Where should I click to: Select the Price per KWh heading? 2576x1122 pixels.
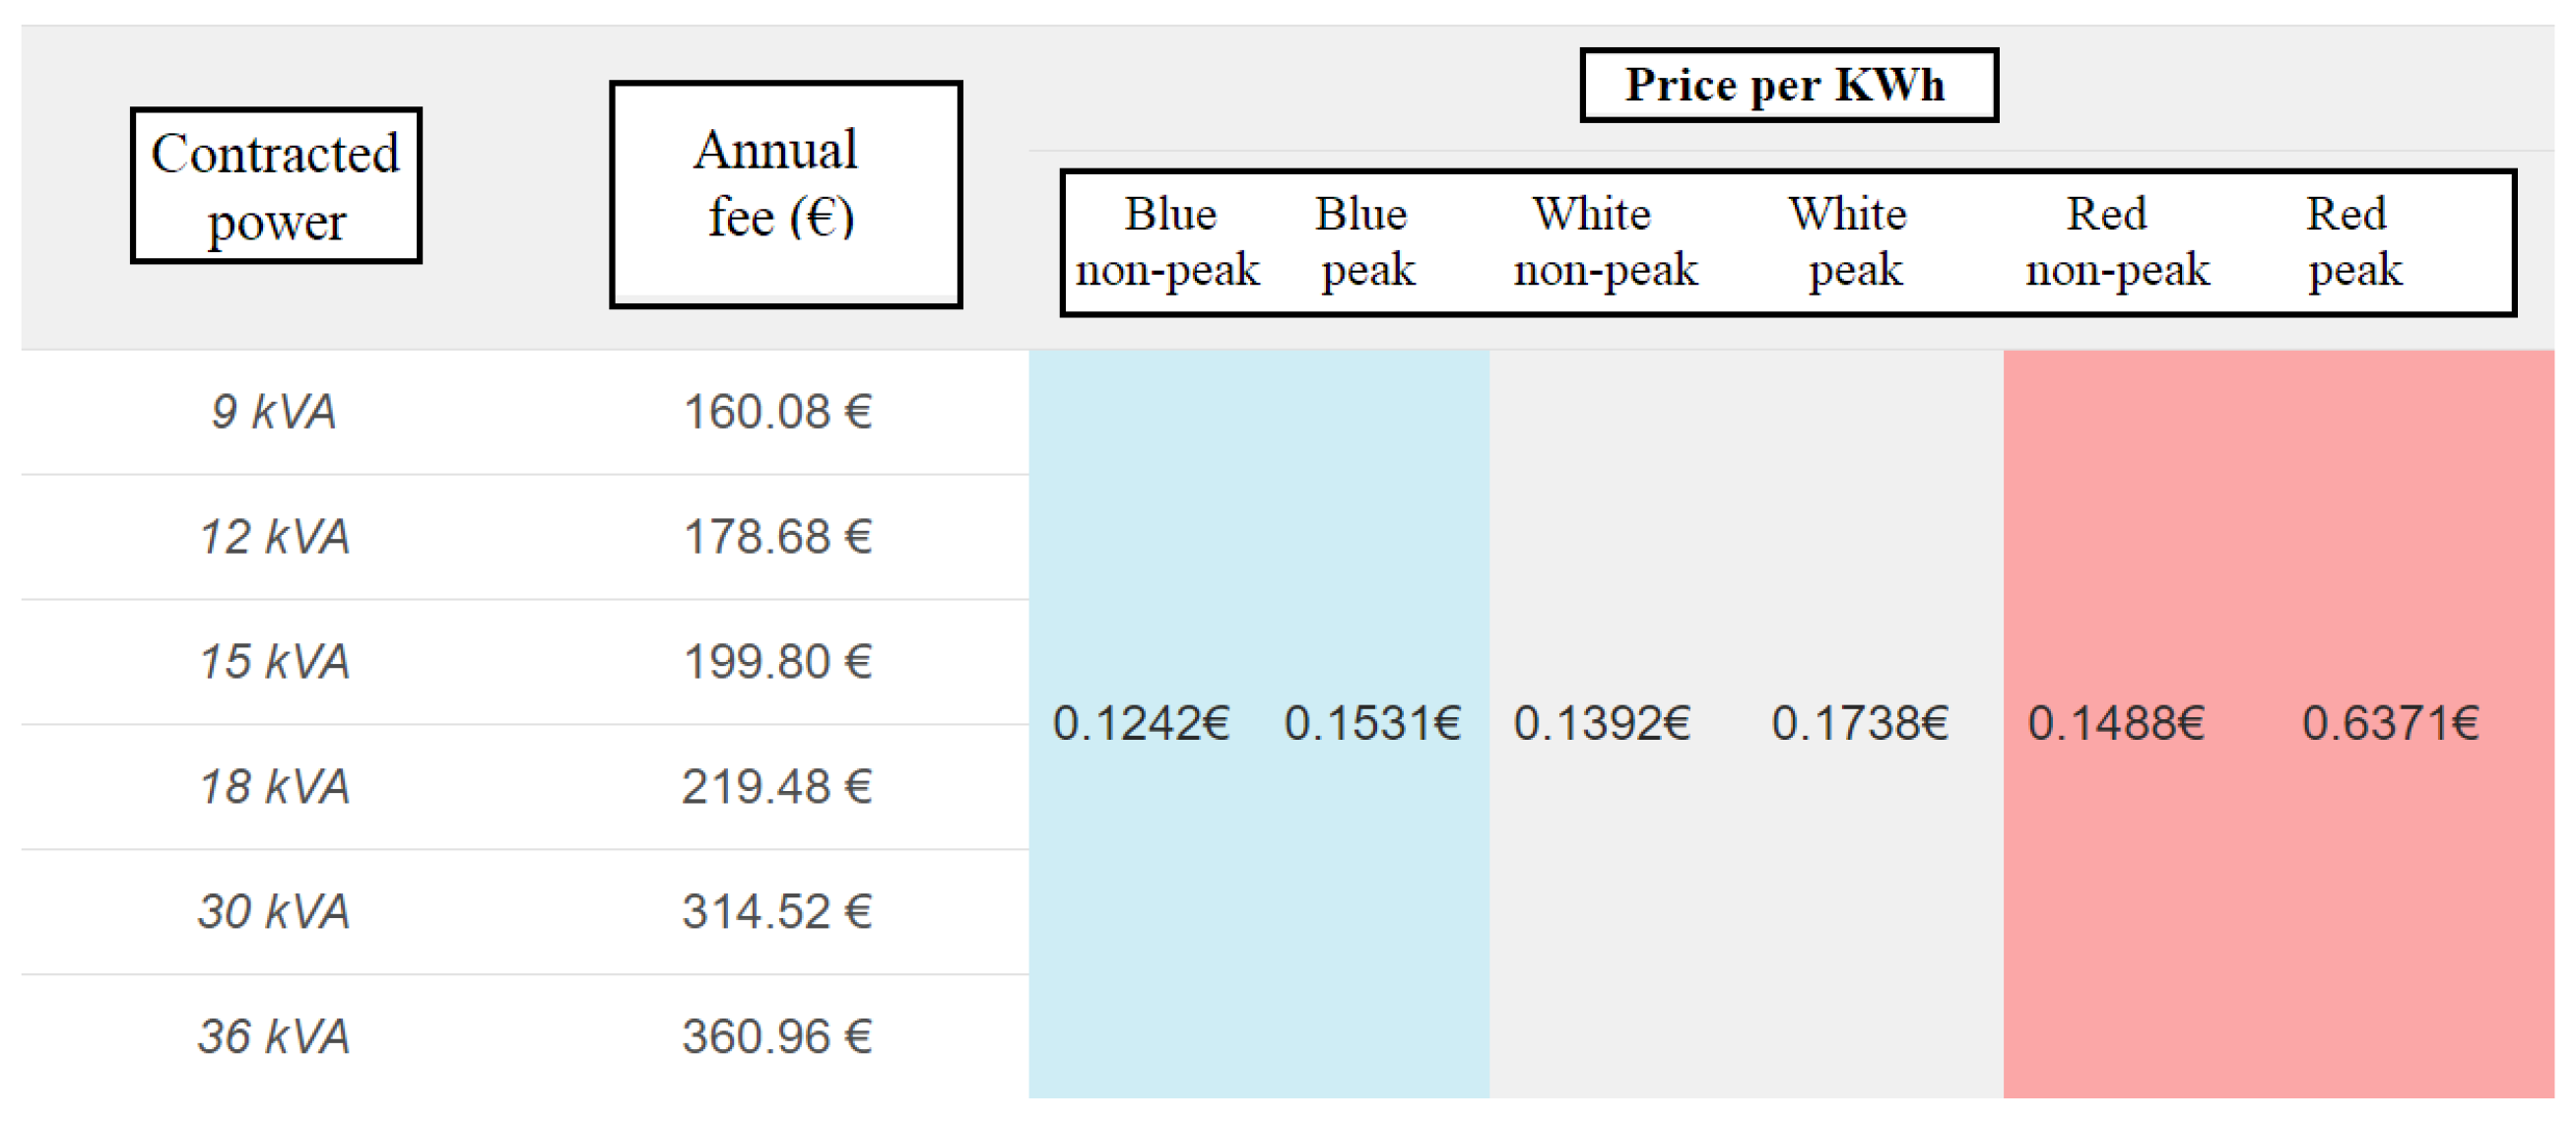tap(1788, 85)
